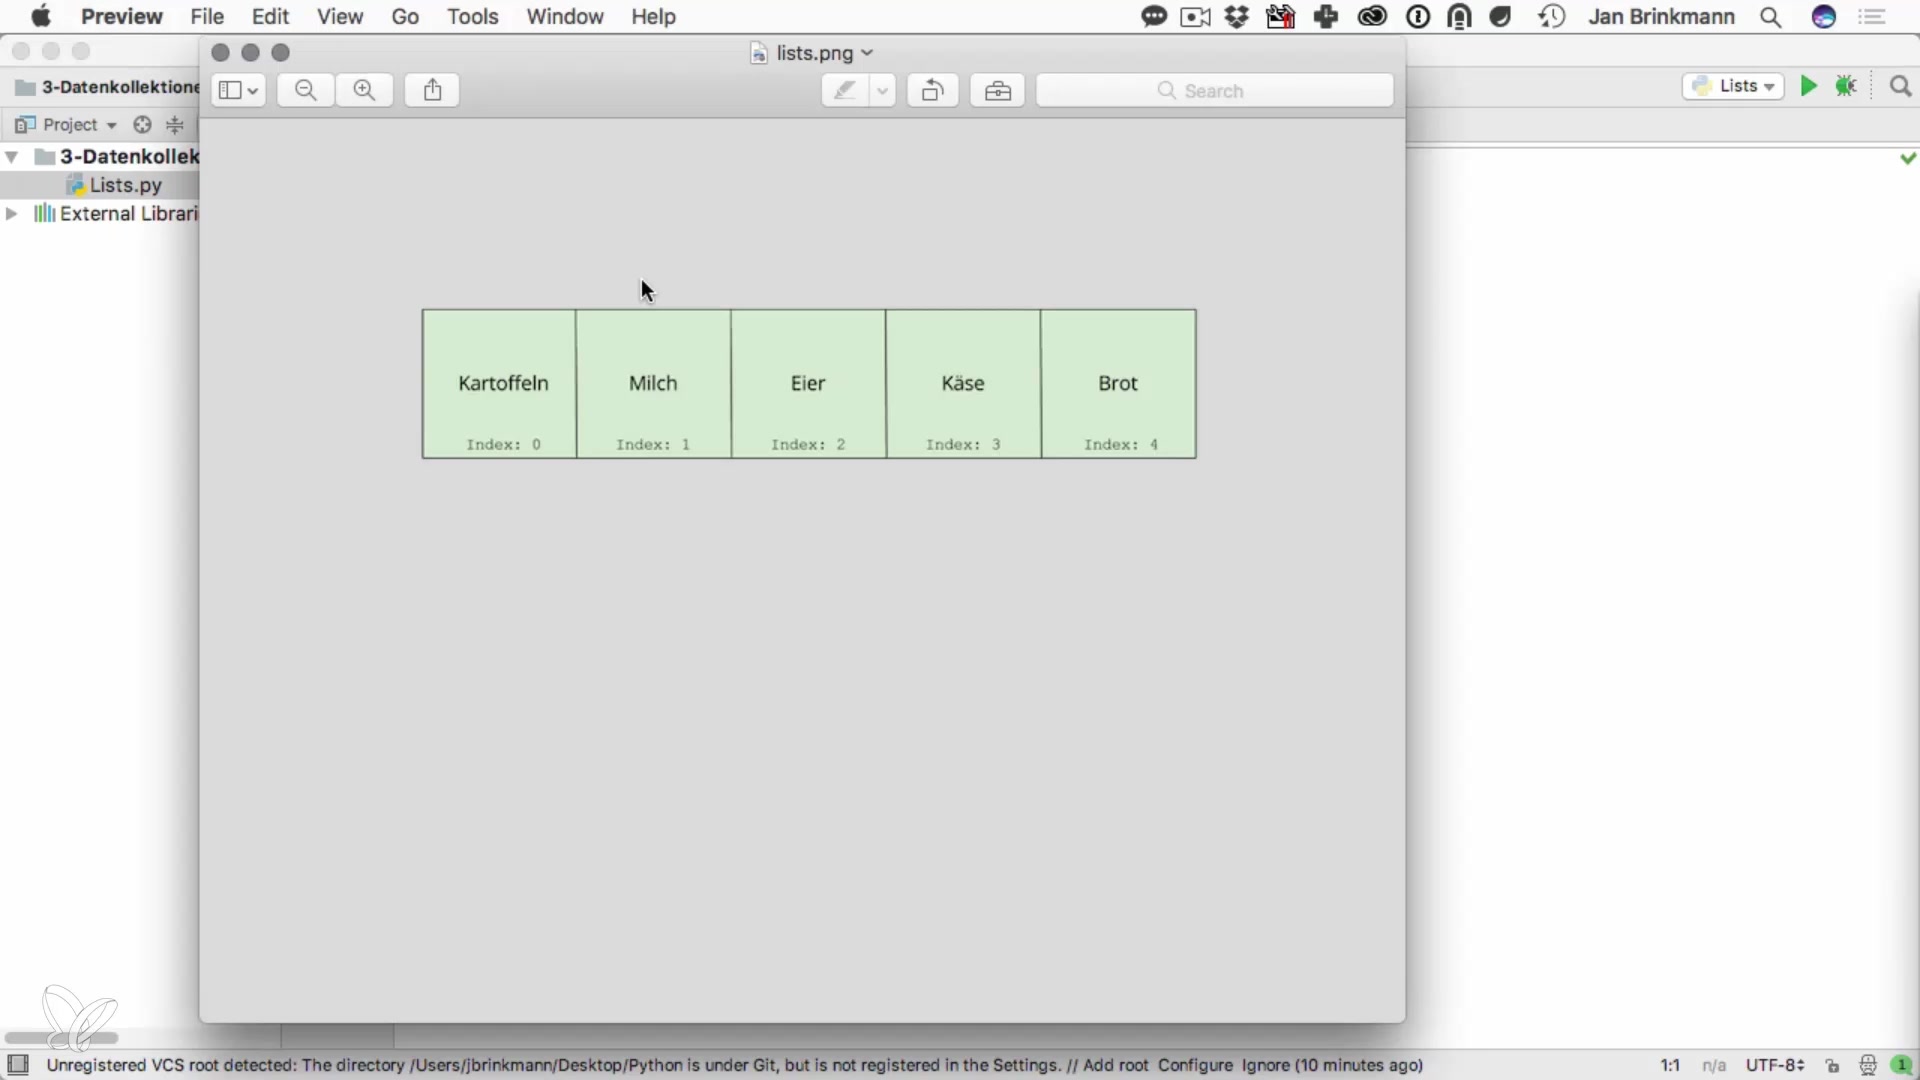The image size is (1920, 1080).
Task: Collapse the 3-Datenkollektionen project folder
Action: [x=12, y=156]
